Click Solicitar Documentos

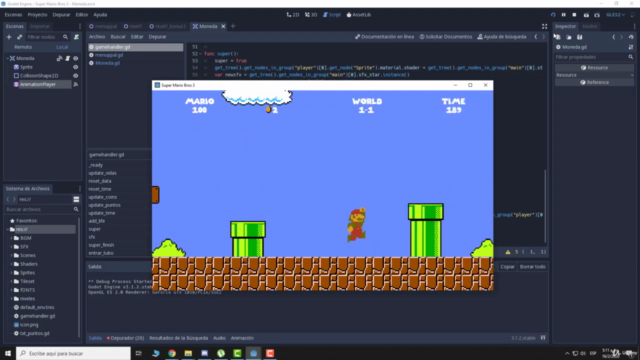pos(446,37)
